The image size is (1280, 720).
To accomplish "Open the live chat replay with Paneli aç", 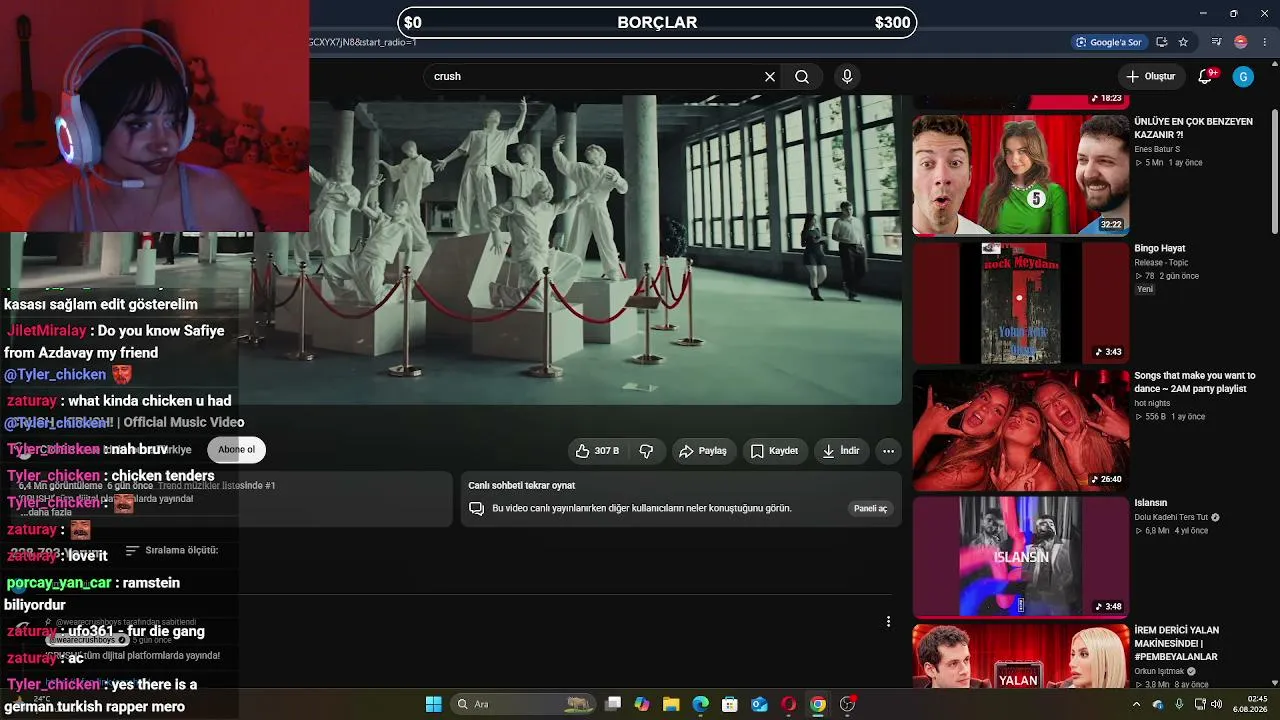I will click(x=870, y=508).
